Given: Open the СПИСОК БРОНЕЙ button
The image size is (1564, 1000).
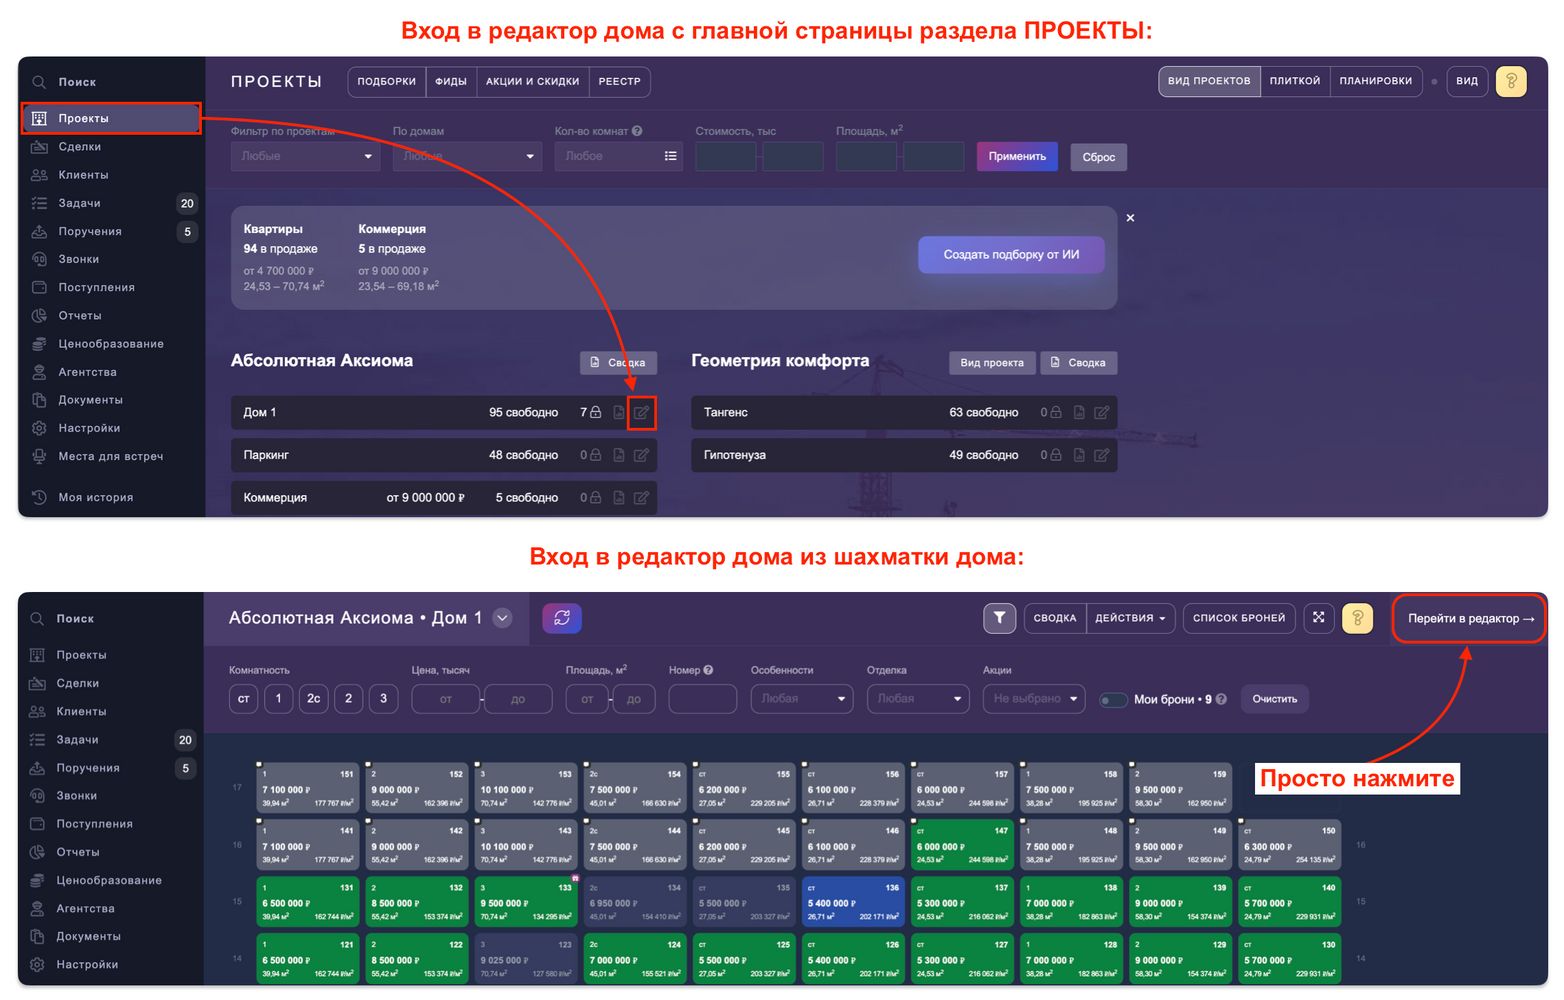Looking at the screenshot, I should pos(1239,618).
